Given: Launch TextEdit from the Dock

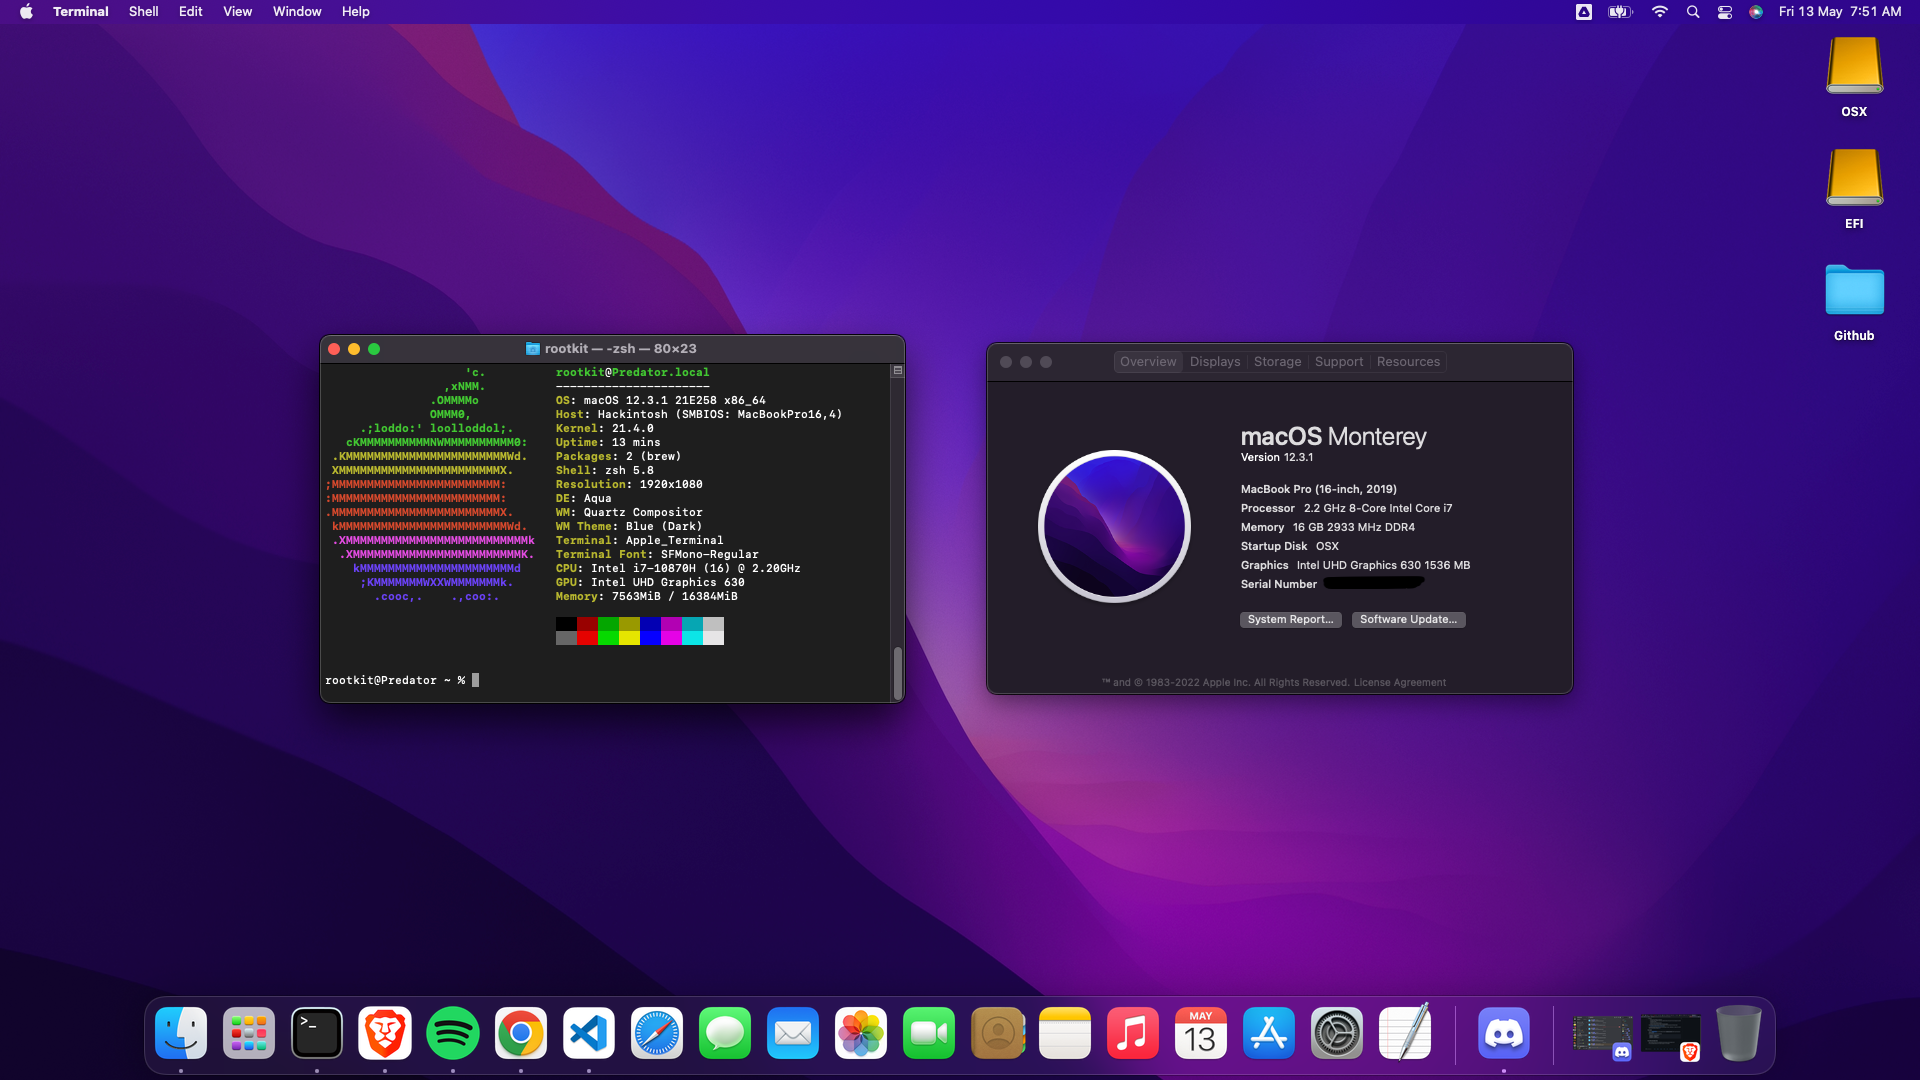Looking at the screenshot, I should point(1405,1033).
